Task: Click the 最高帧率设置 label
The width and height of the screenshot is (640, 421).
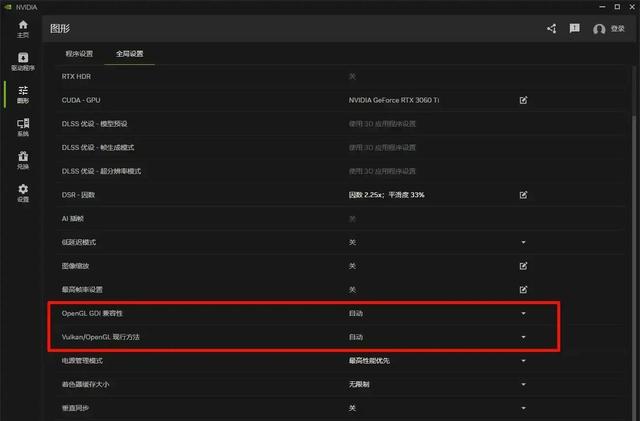Action: point(82,290)
